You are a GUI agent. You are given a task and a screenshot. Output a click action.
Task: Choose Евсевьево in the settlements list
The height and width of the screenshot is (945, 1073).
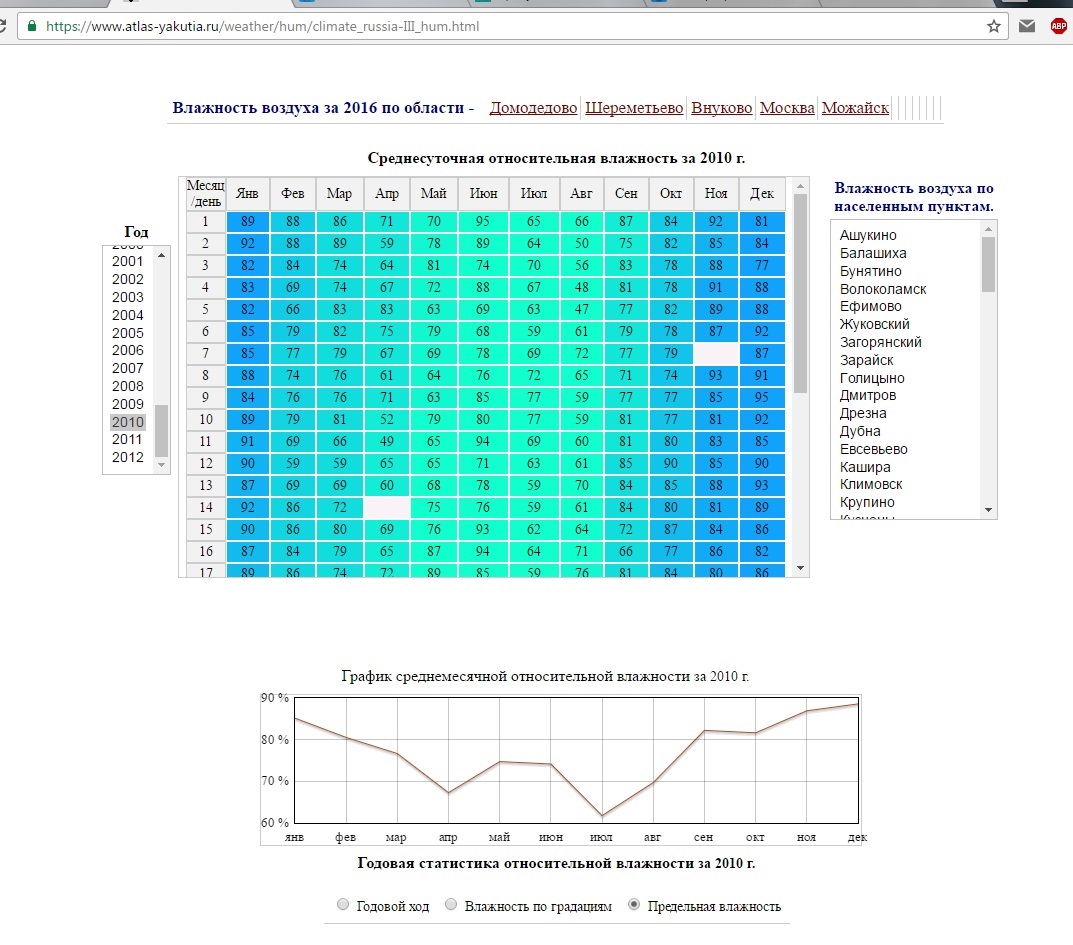tap(873, 449)
